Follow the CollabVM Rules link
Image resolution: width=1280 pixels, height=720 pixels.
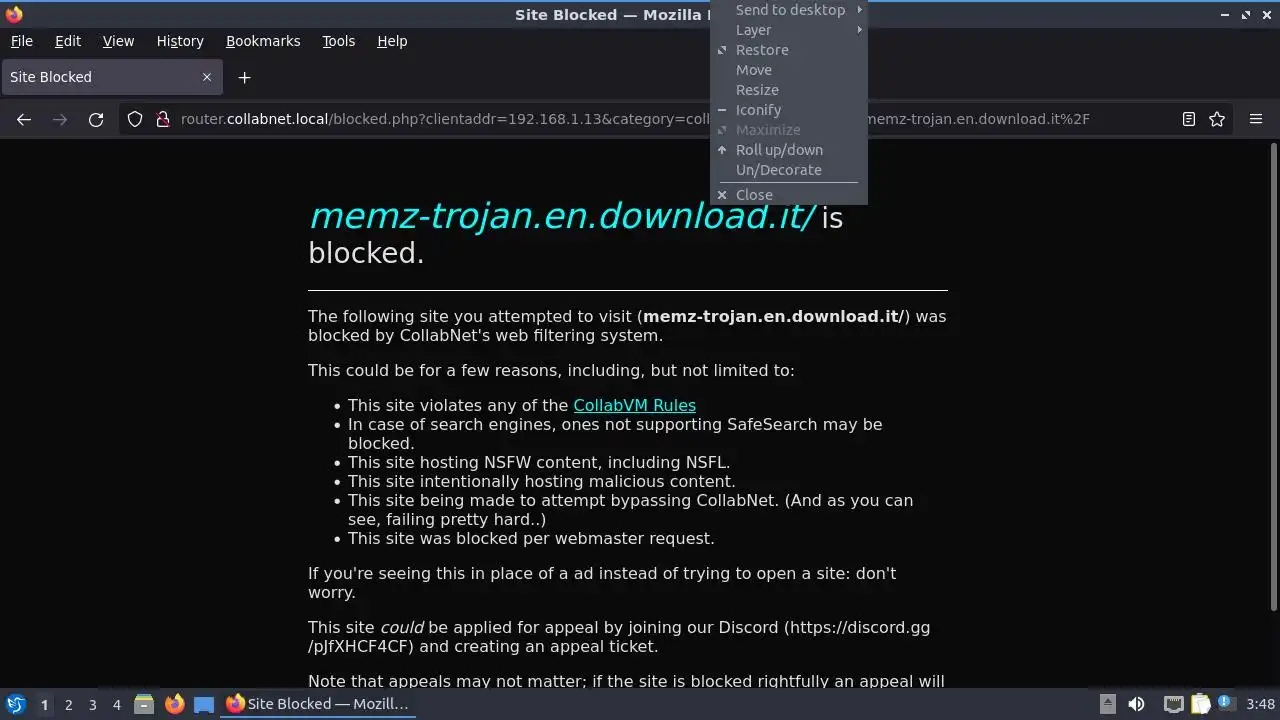point(634,405)
